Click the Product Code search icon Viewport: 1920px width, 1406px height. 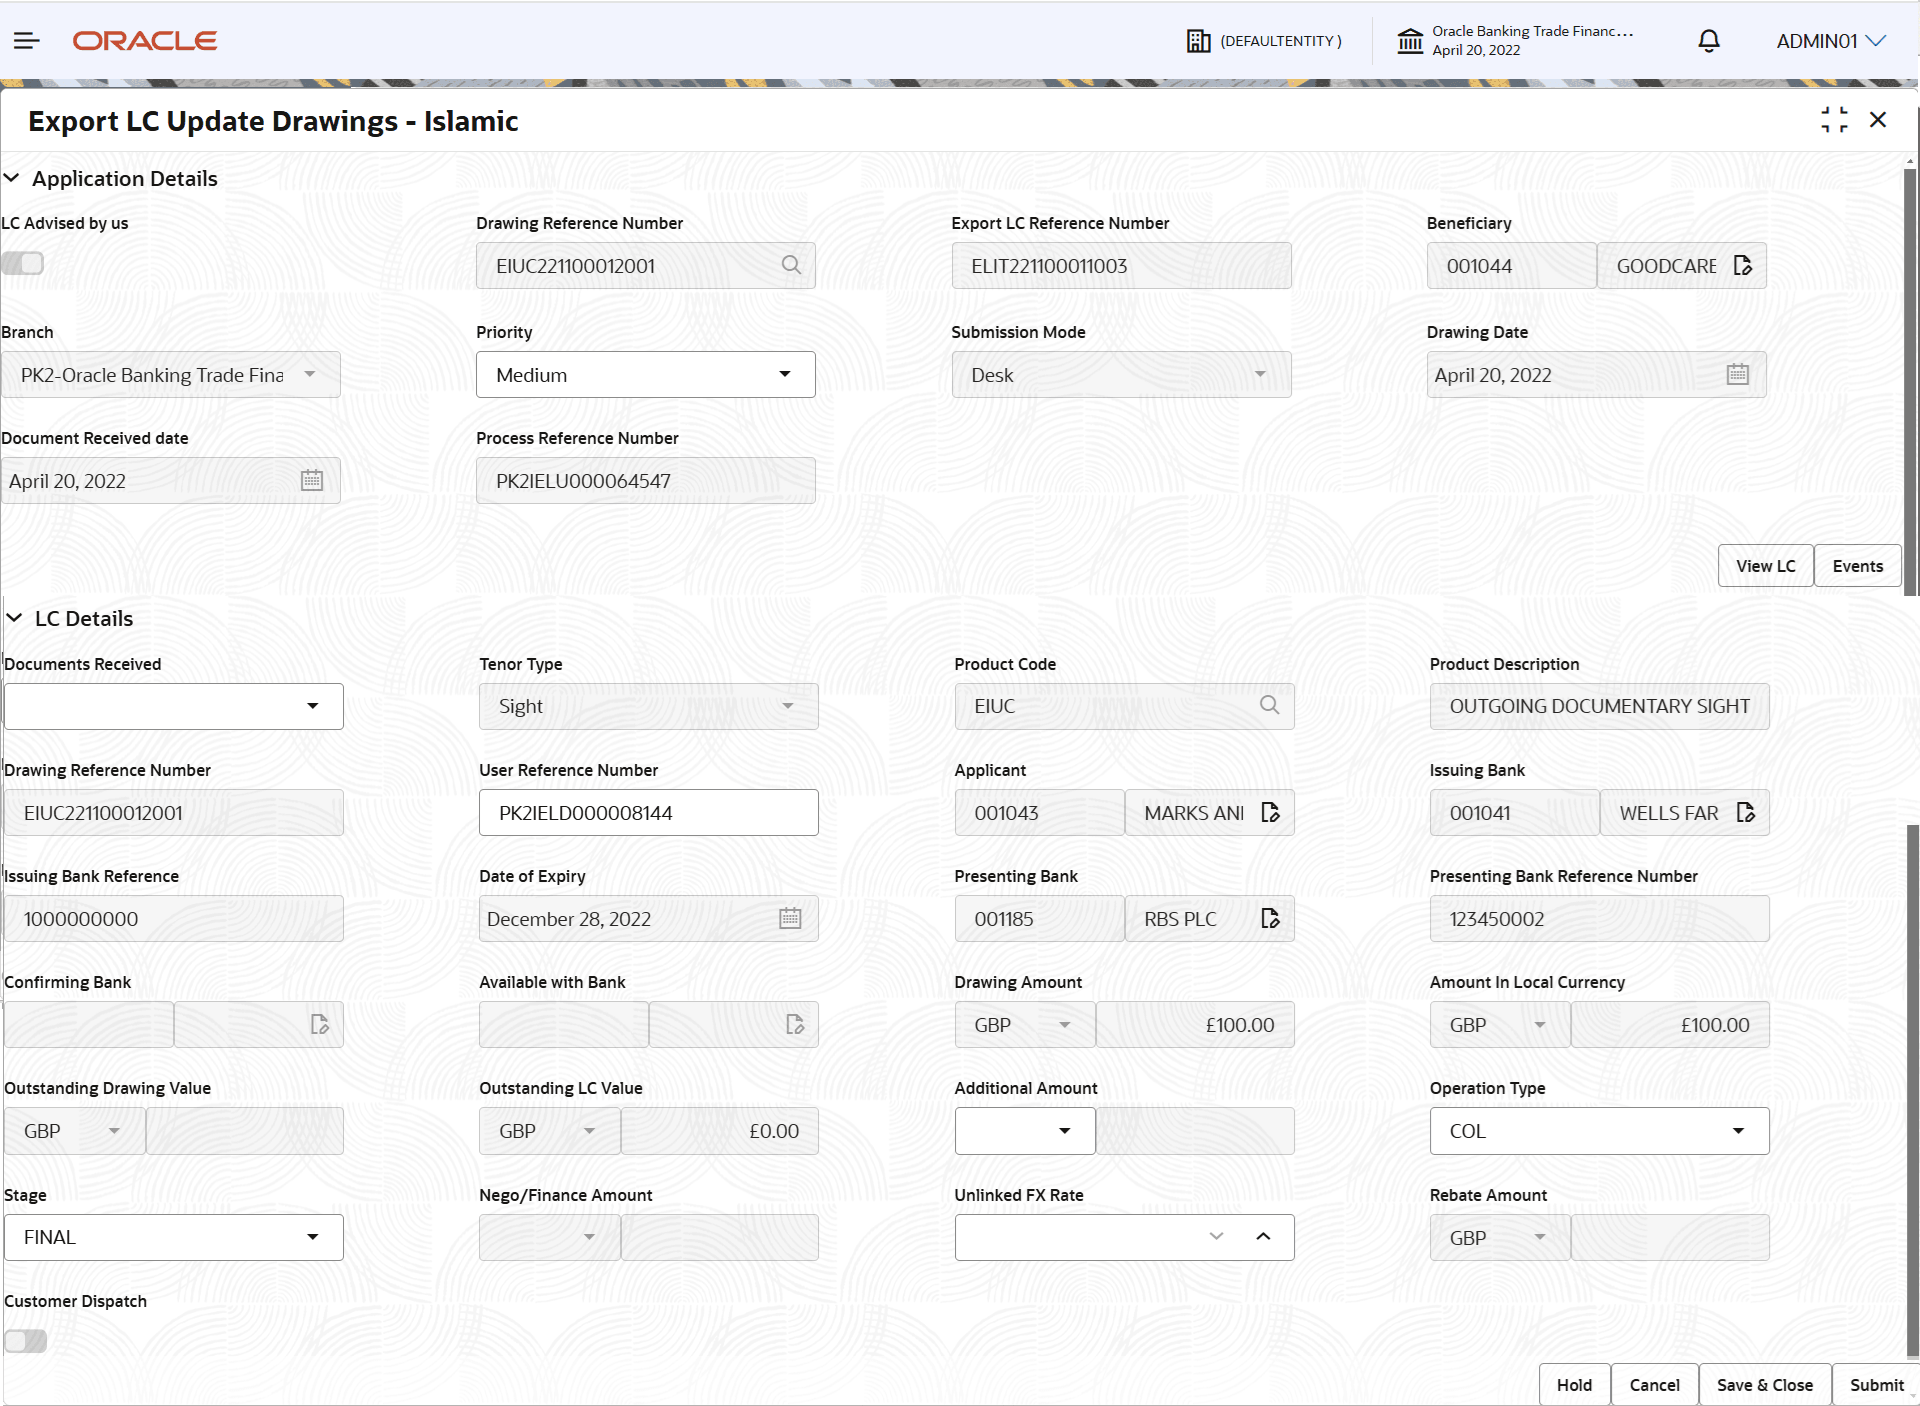[x=1269, y=705]
